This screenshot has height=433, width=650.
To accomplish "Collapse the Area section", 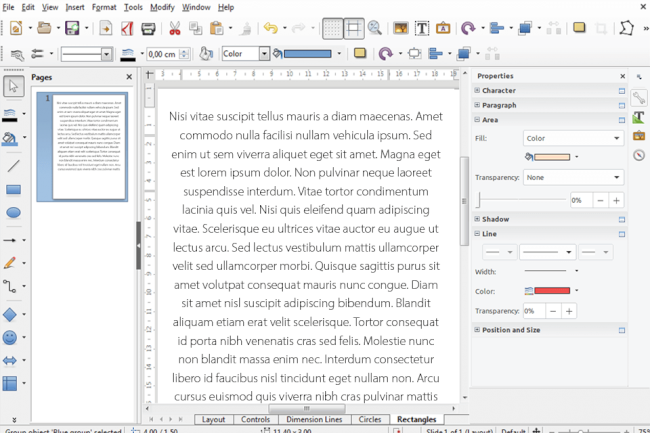I will [477, 120].
